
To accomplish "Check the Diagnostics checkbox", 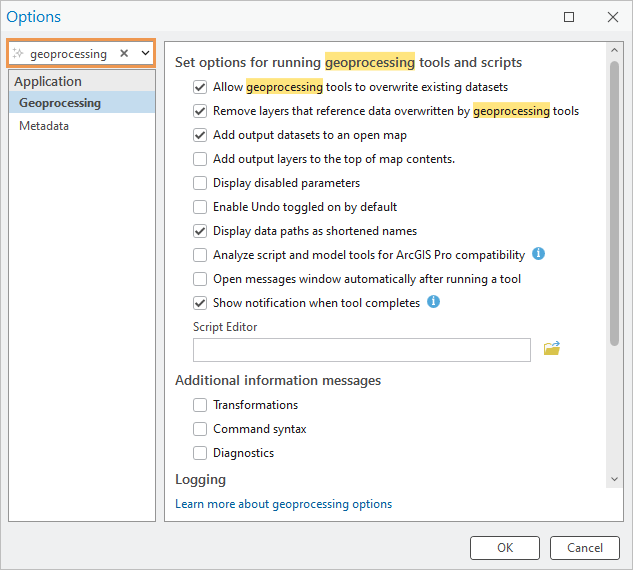I will (200, 453).
